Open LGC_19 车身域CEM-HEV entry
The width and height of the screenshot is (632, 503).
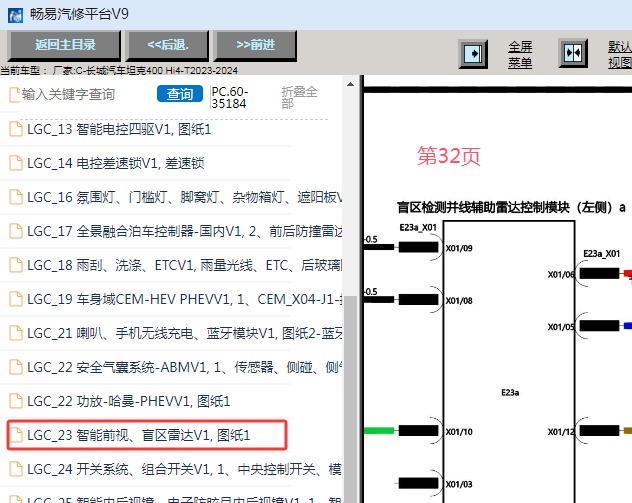[185, 299]
